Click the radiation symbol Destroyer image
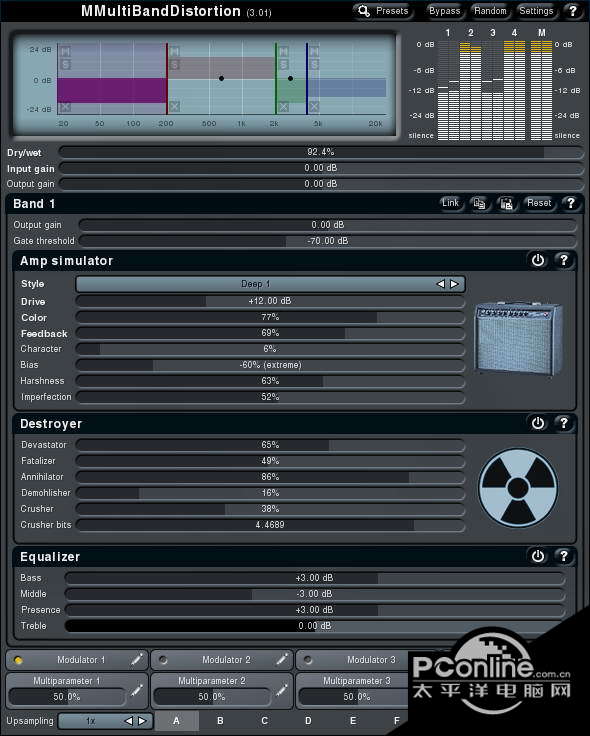 coord(518,488)
